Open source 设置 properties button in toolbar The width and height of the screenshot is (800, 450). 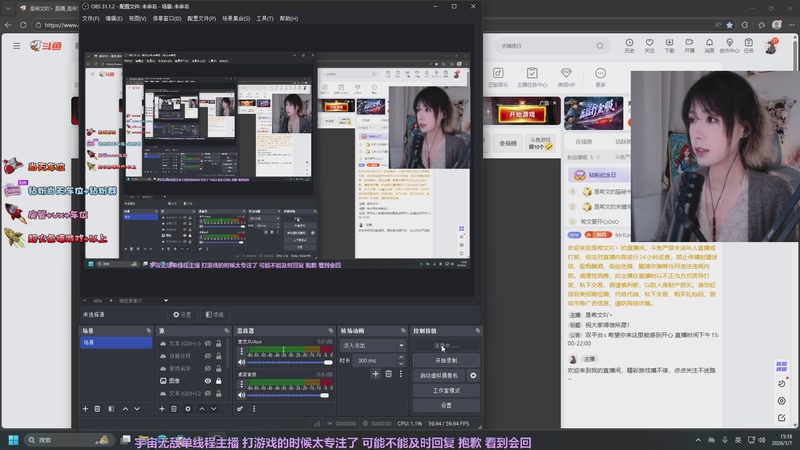click(182, 315)
